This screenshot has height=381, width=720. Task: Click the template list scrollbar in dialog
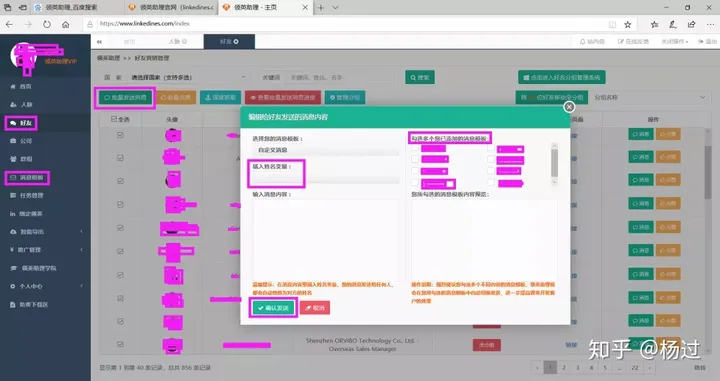554,163
